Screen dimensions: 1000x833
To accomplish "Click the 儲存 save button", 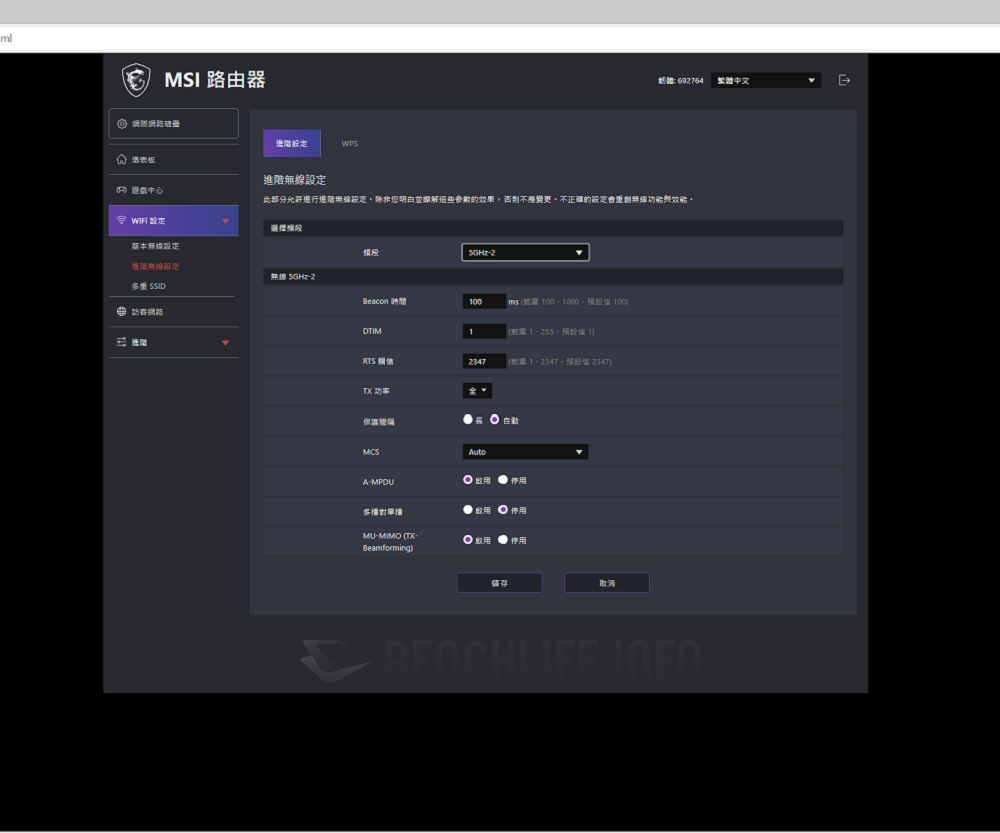I will tap(499, 582).
